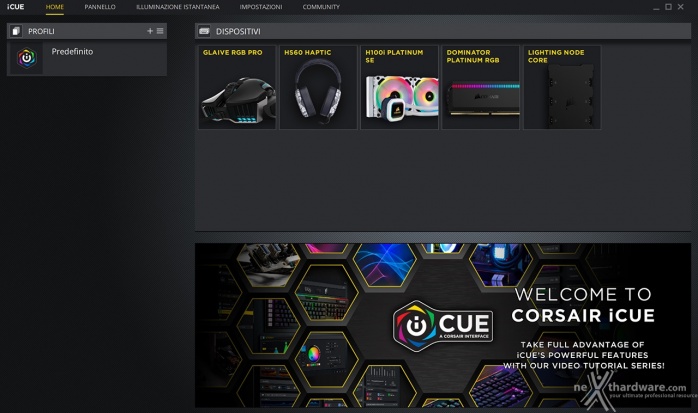Close the iCUE window

pos(681,7)
